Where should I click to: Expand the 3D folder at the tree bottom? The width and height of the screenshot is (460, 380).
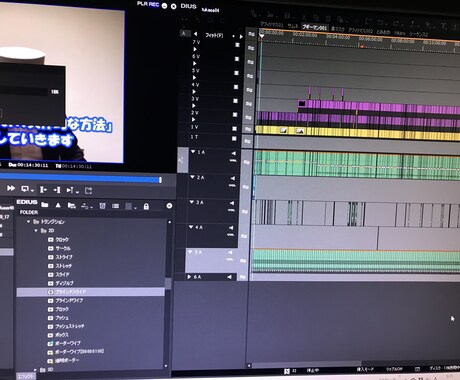point(35,369)
